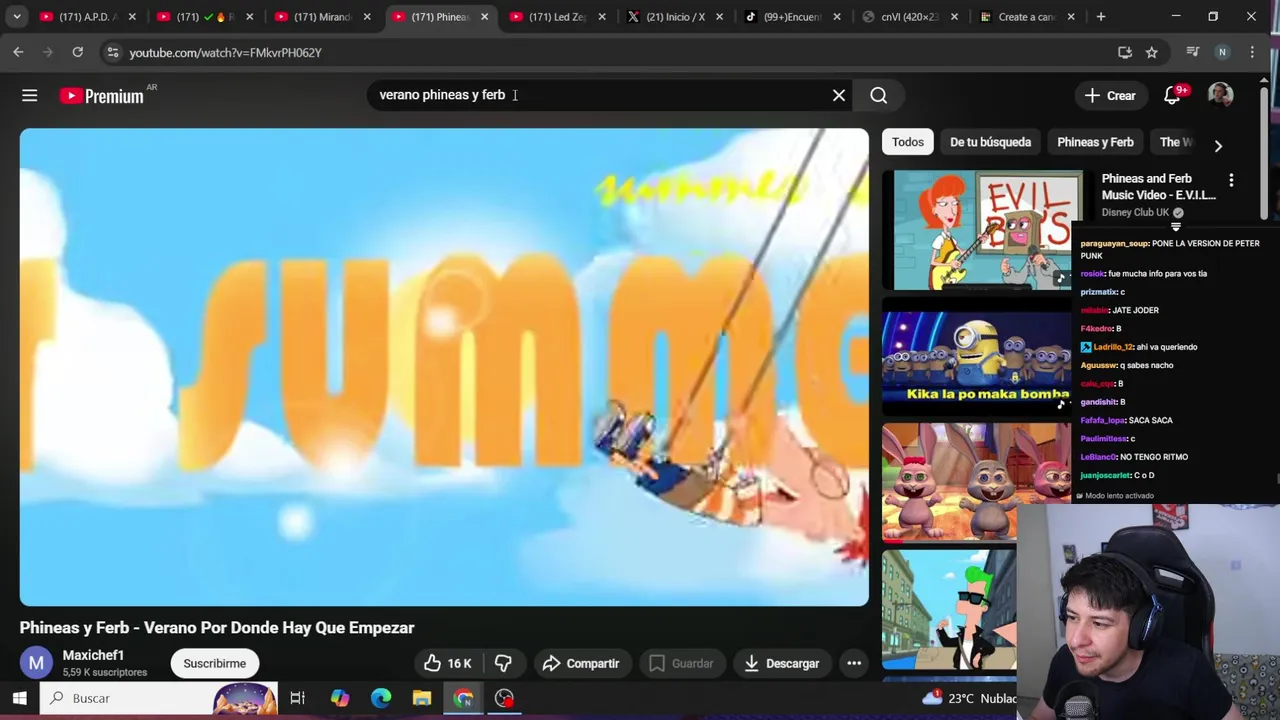Click the address bar URL

(x=225, y=52)
